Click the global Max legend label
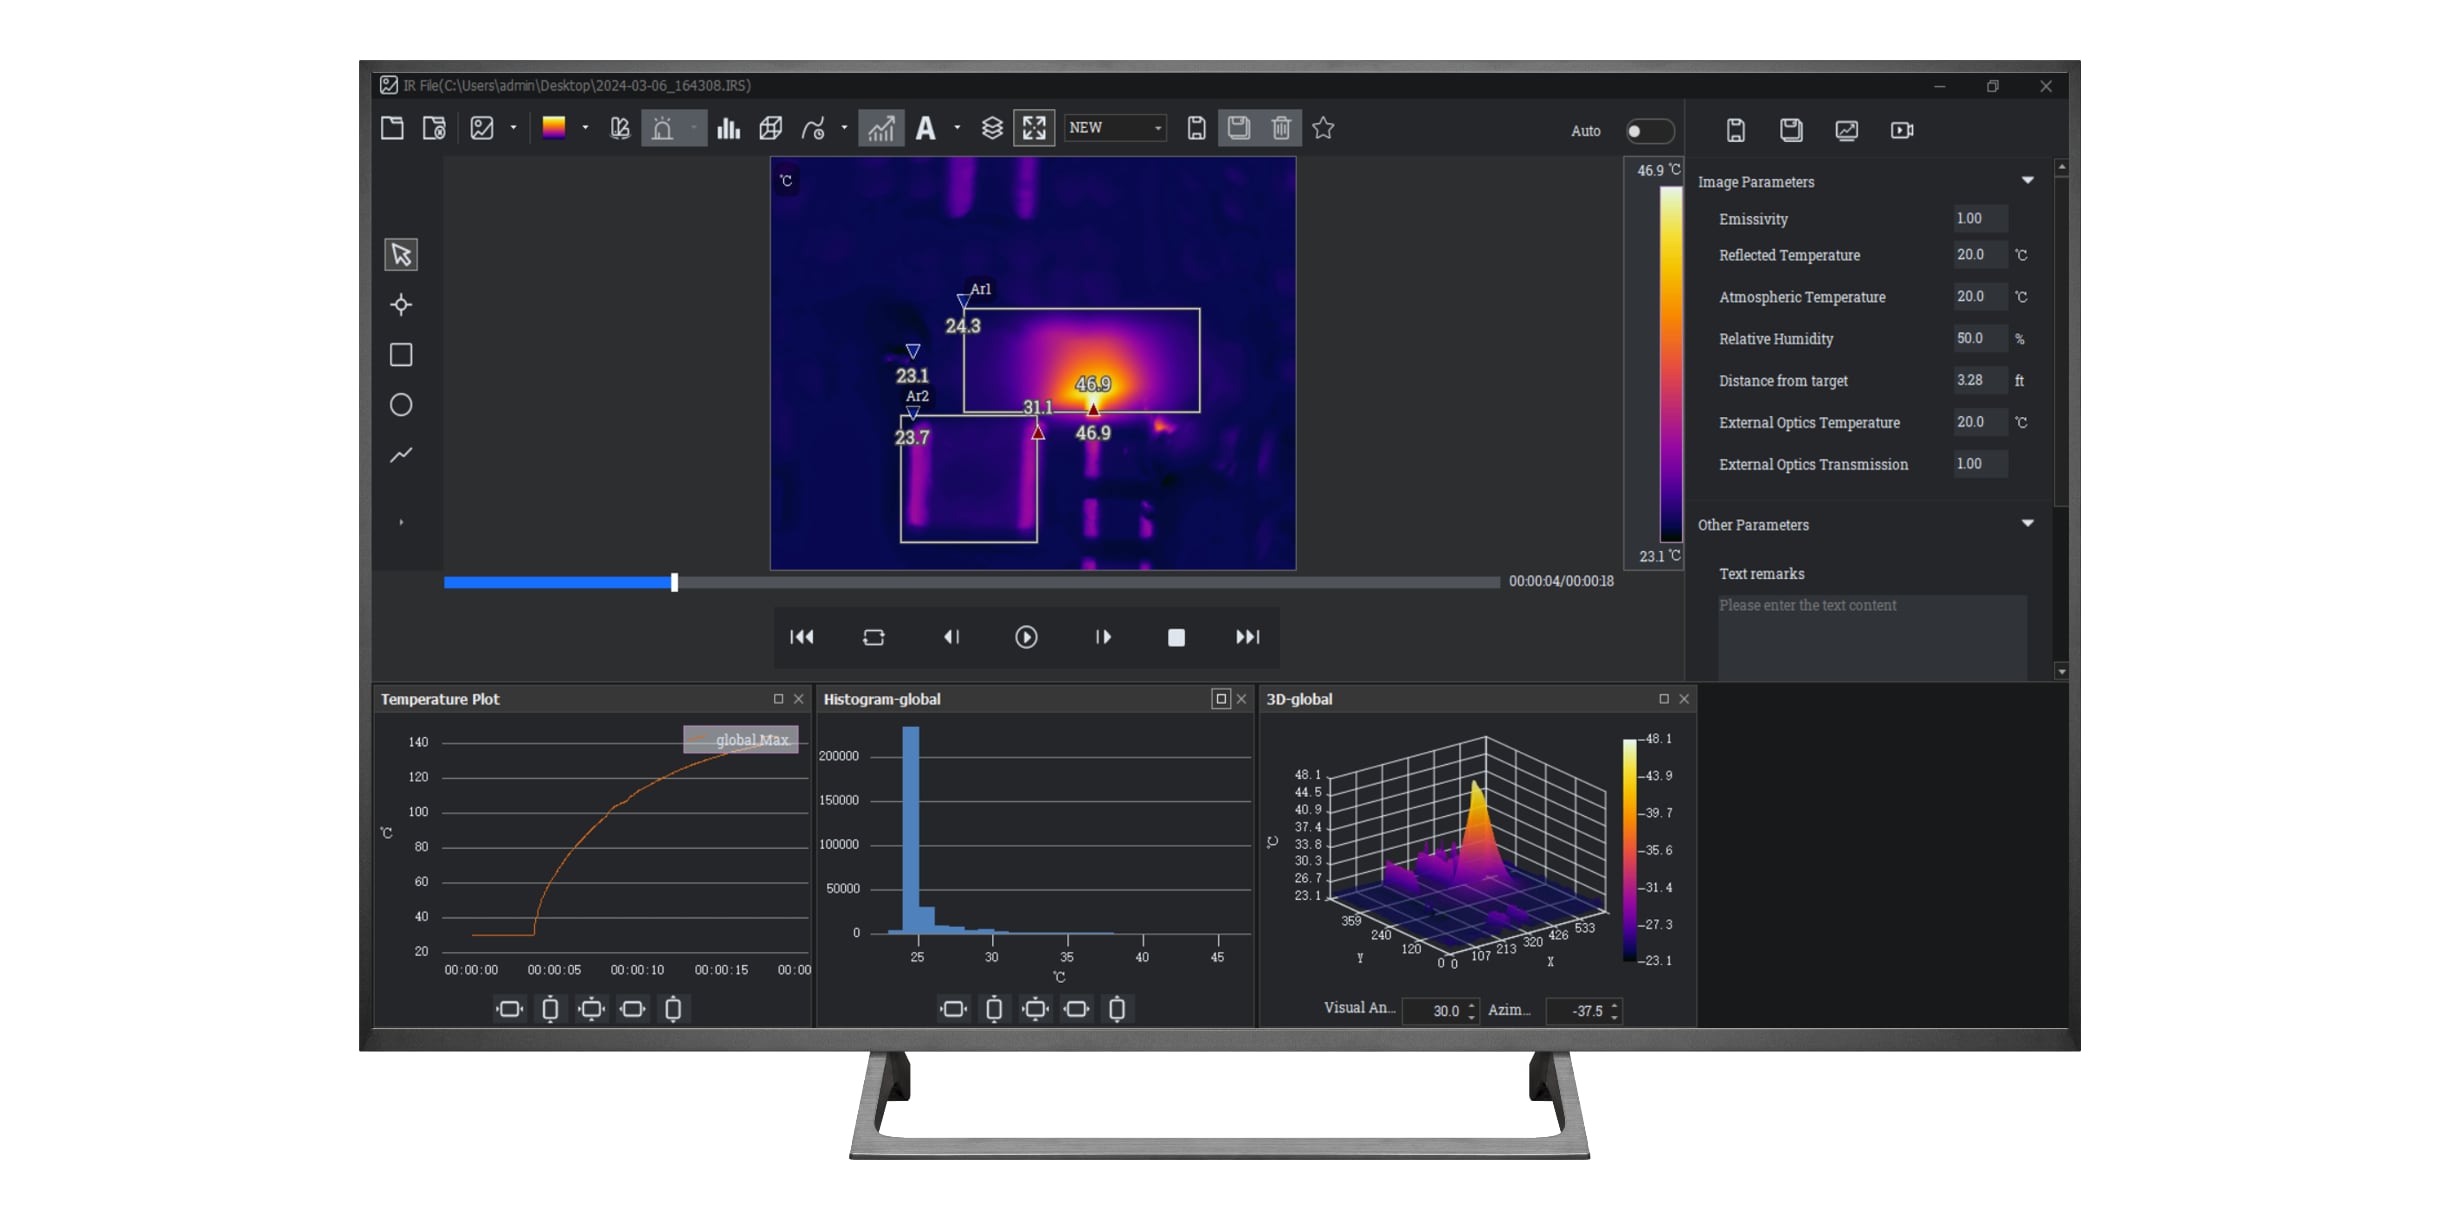Viewport: 2440px width, 1220px height. point(752,740)
